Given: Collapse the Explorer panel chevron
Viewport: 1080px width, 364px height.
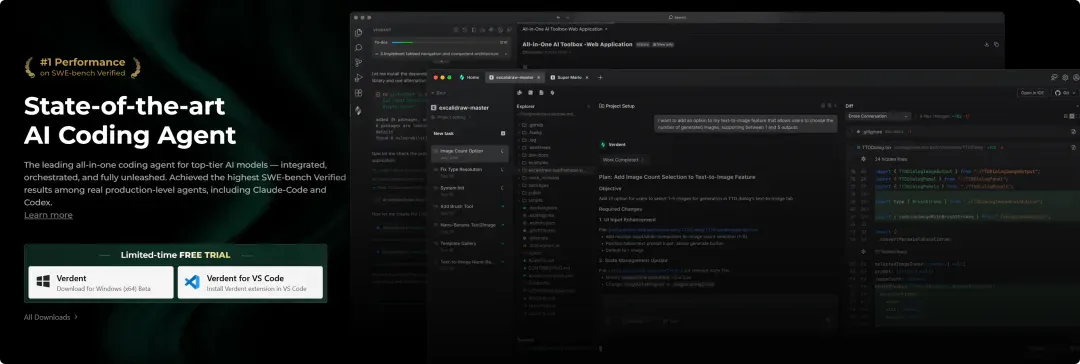Looking at the screenshot, I should click(588, 106).
